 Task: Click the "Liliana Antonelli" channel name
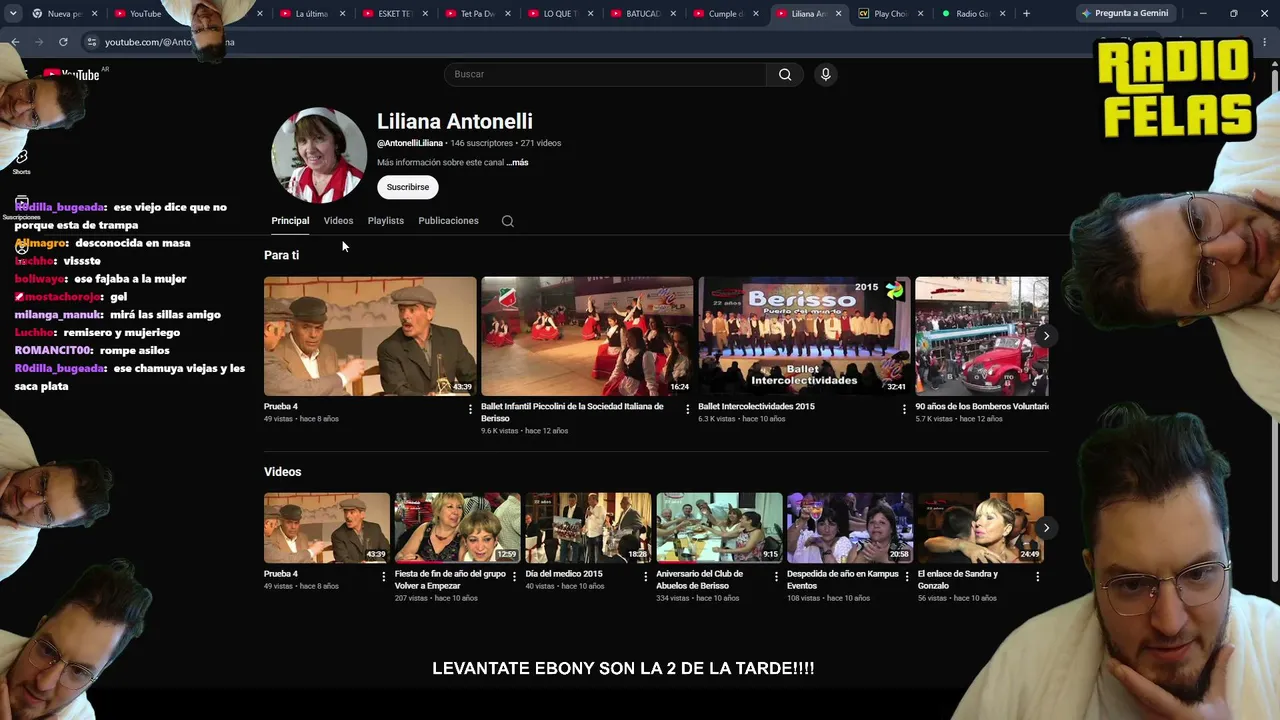click(455, 122)
